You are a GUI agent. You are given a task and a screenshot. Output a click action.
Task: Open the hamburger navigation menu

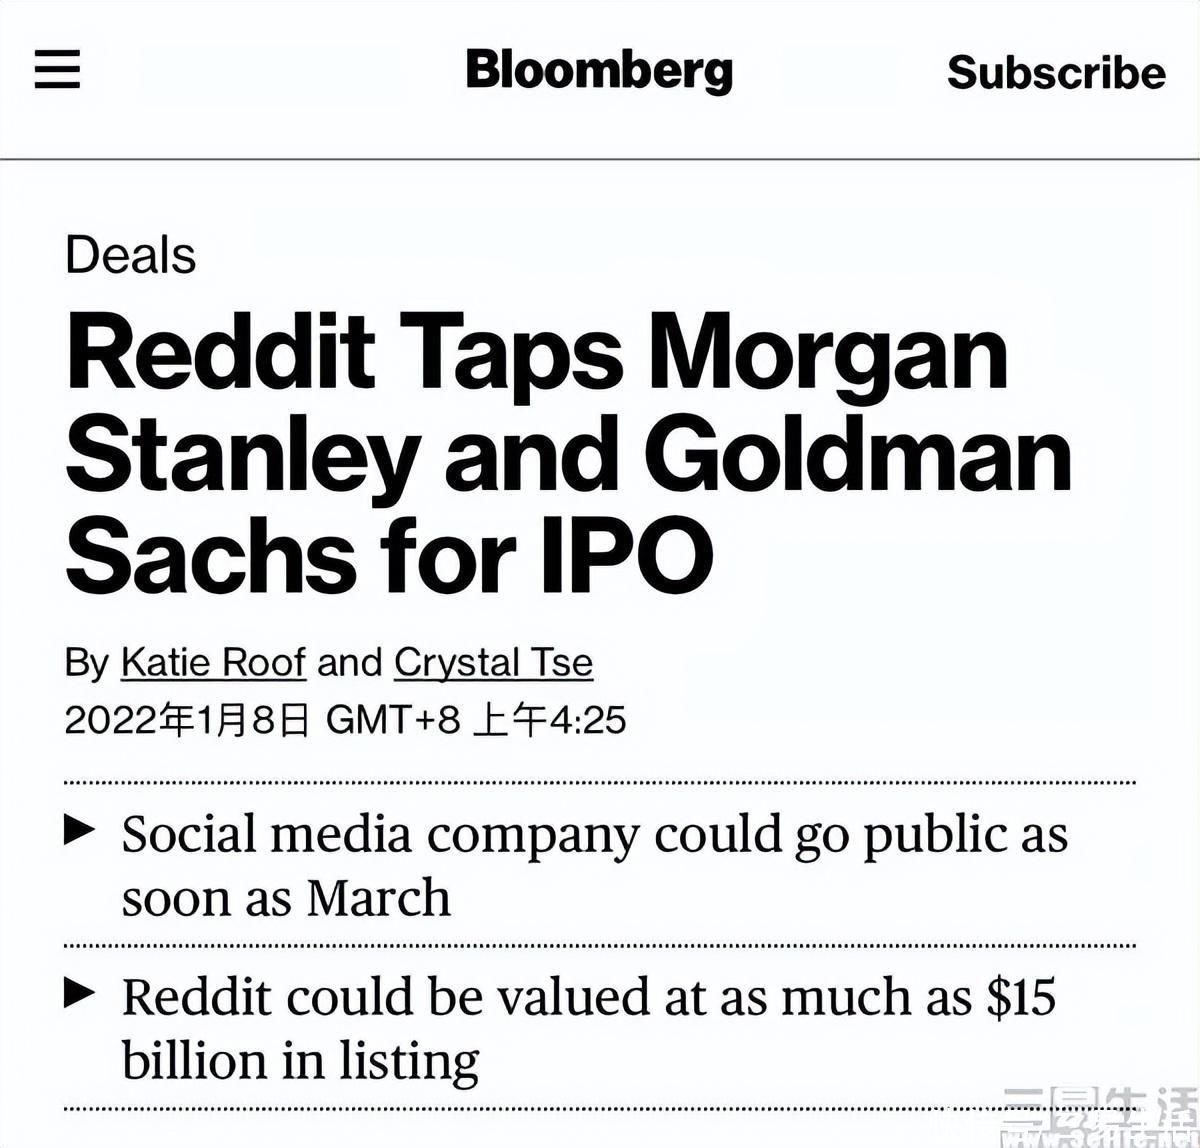57,70
